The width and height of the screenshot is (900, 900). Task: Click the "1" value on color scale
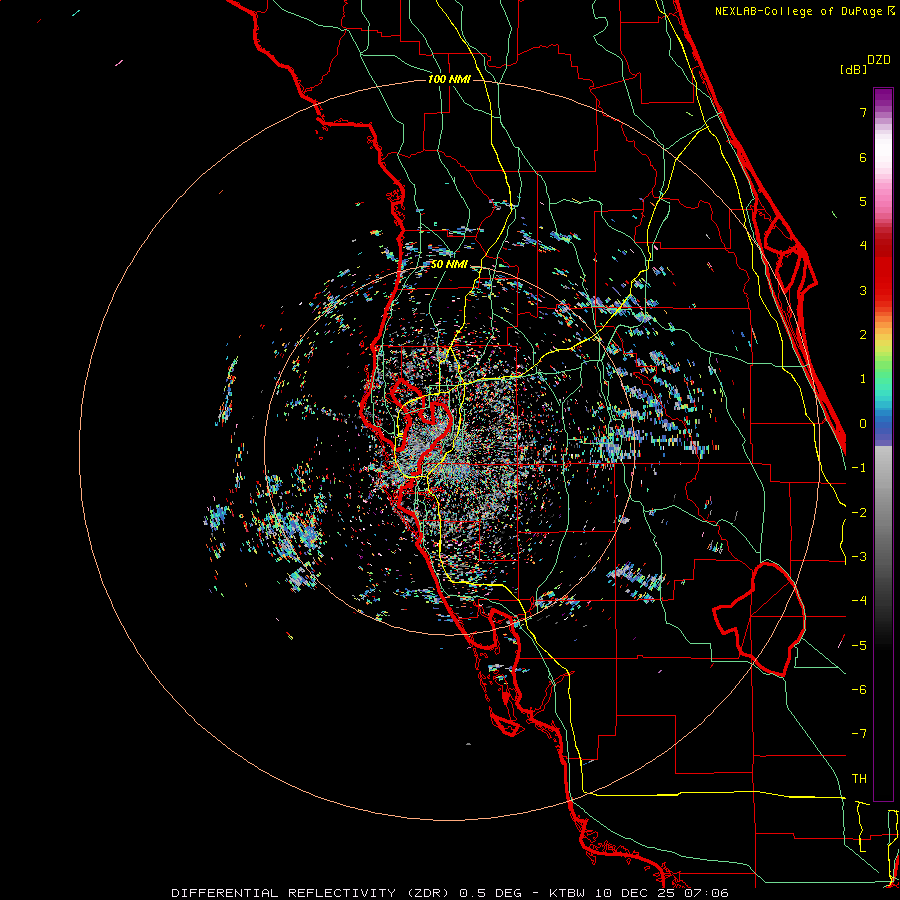863,379
